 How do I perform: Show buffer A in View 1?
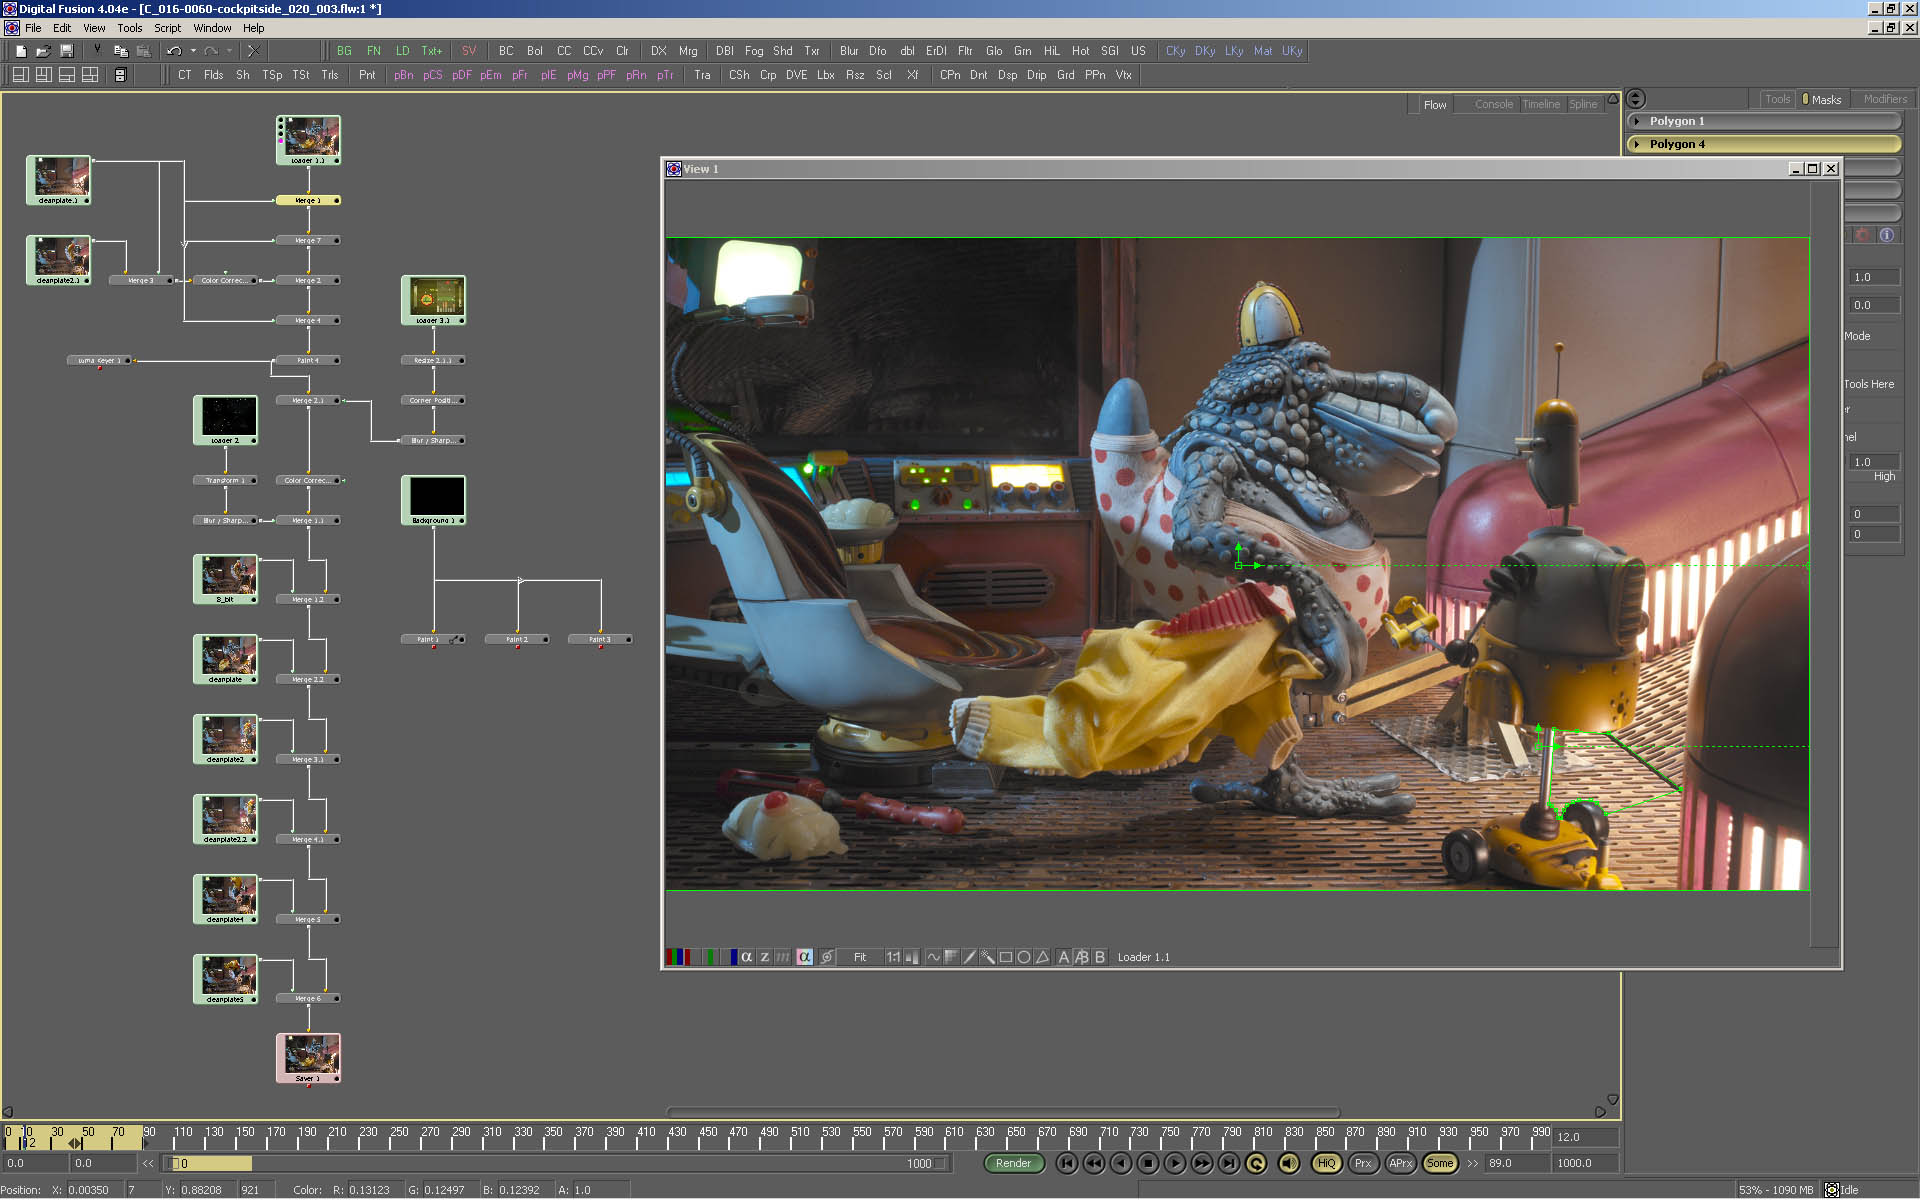pyautogui.click(x=1063, y=957)
